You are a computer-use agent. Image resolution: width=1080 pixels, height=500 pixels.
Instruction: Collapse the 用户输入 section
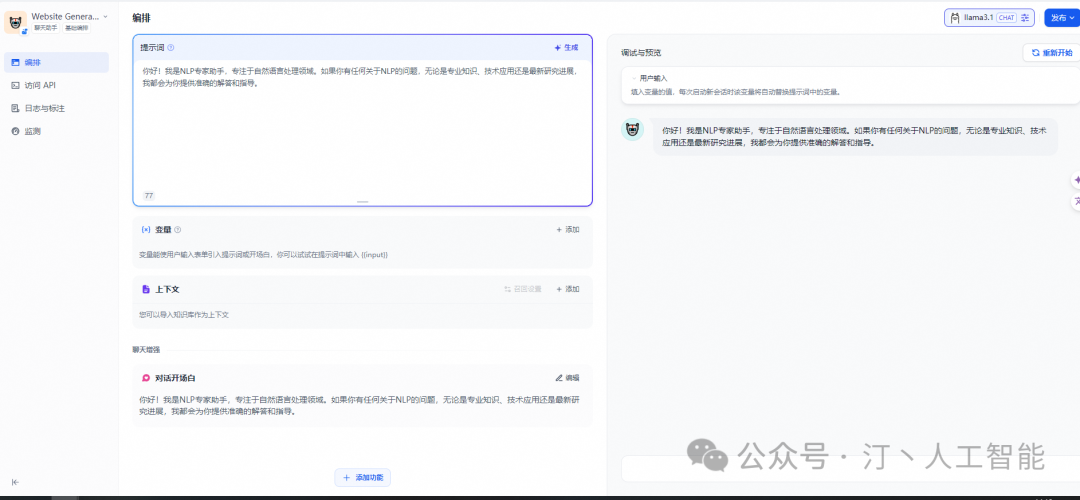point(634,79)
